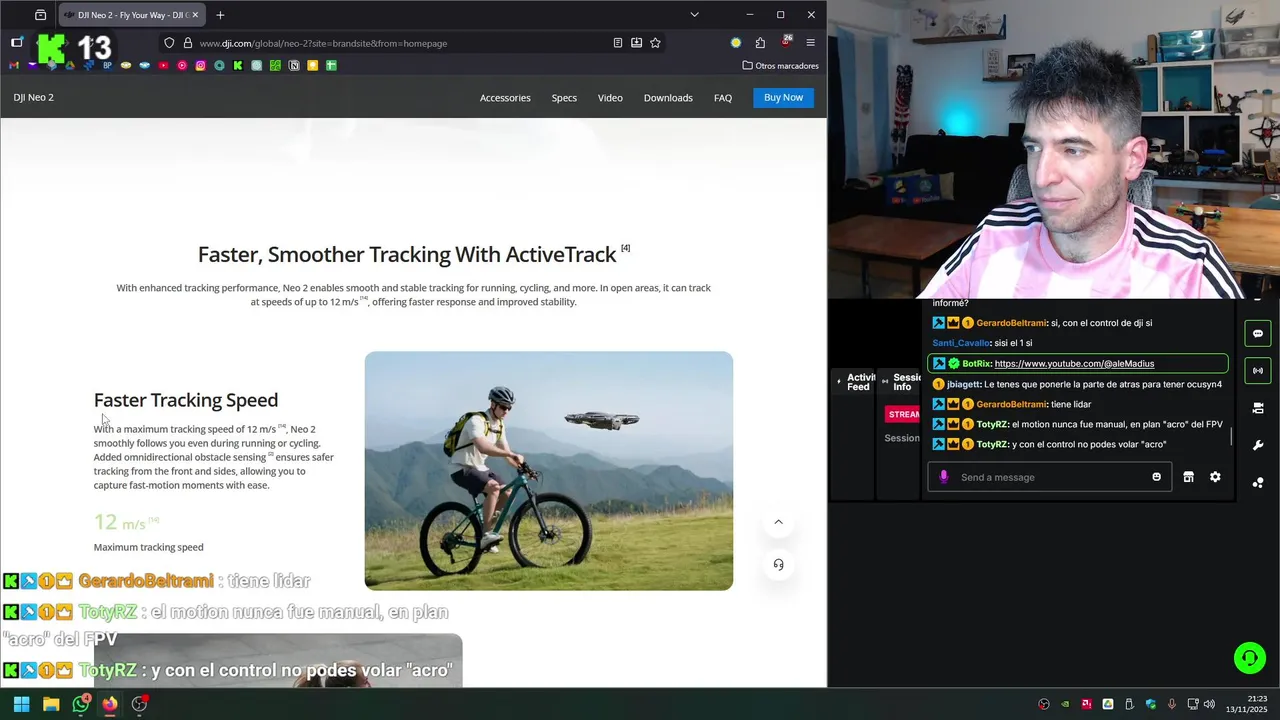Viewport: 1280px width, 720px height.
Task: Toggle the broadcast signal sidebar icon
Action: [x=1258, y=370]
